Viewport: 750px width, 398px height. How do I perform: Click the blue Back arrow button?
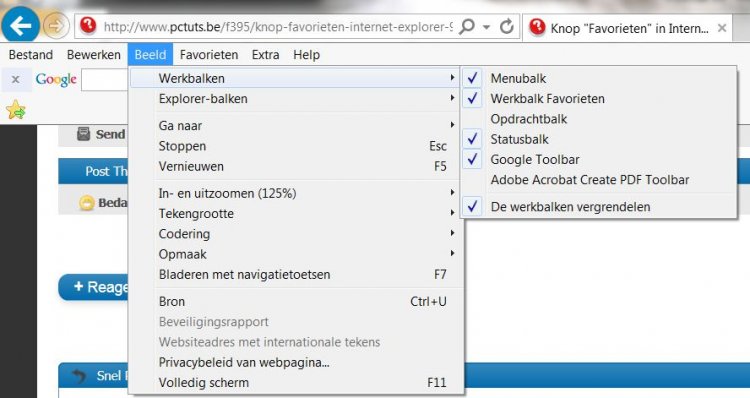coord(20,25)
